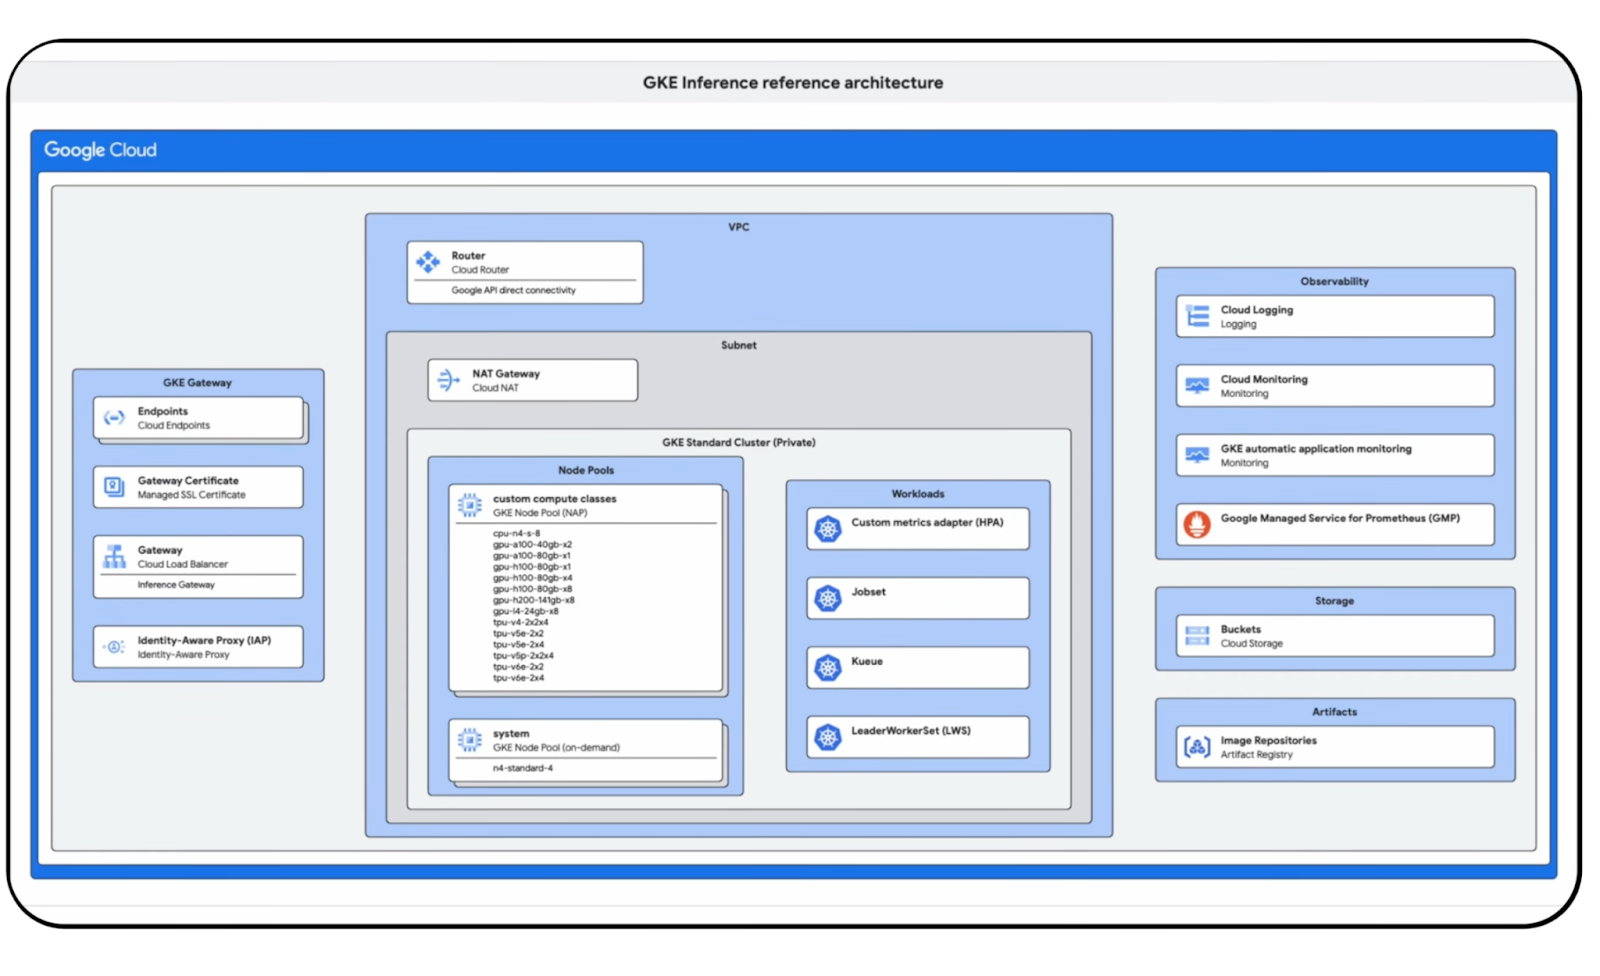Viewport: 1600px width, 976px height.
Task: Click the Kubernetes icon beside Custom metrics adapter
Action: (x=828, y=529)
